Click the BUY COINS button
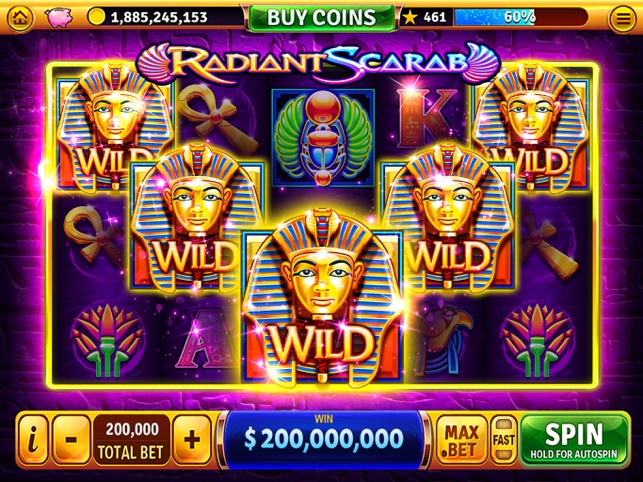This screenshot has height=482, width=643. click(x=321, y=18)
